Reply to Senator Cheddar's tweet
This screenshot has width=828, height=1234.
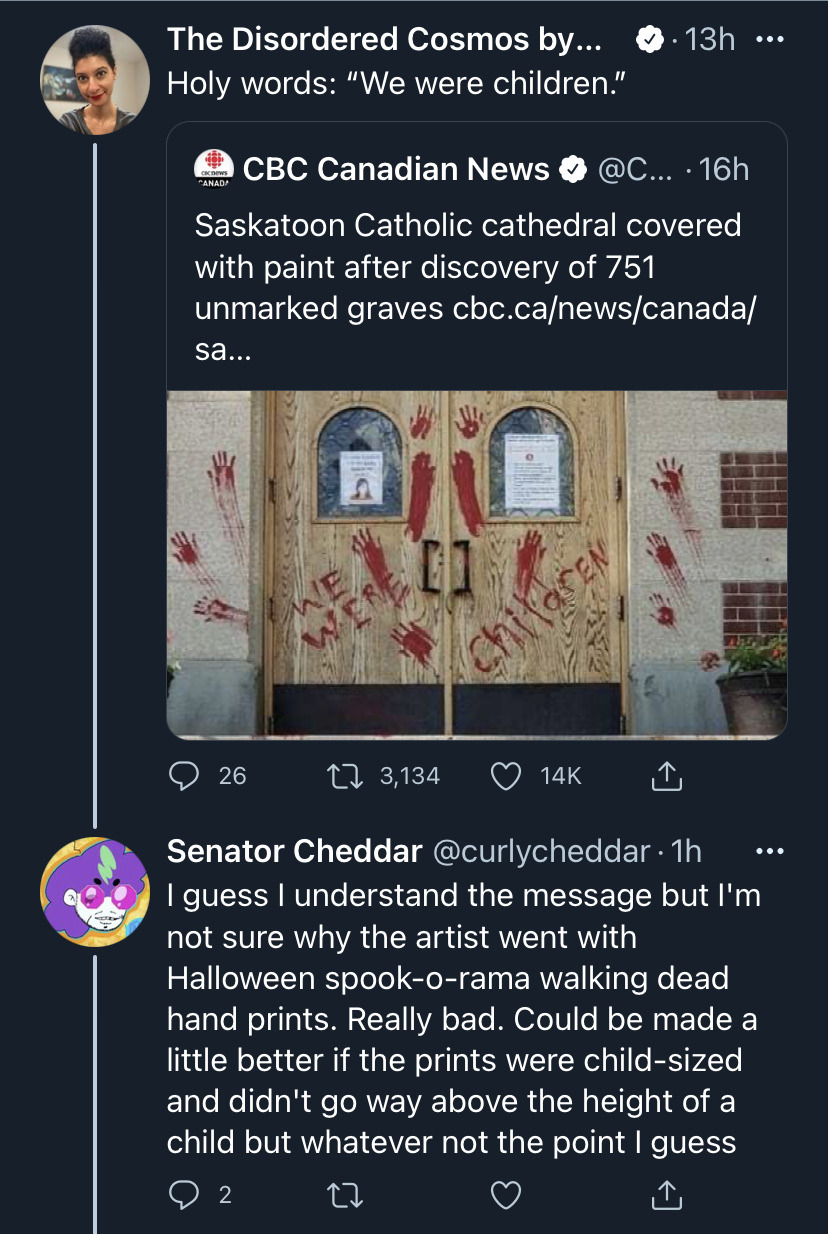(x=184, y=1194)
